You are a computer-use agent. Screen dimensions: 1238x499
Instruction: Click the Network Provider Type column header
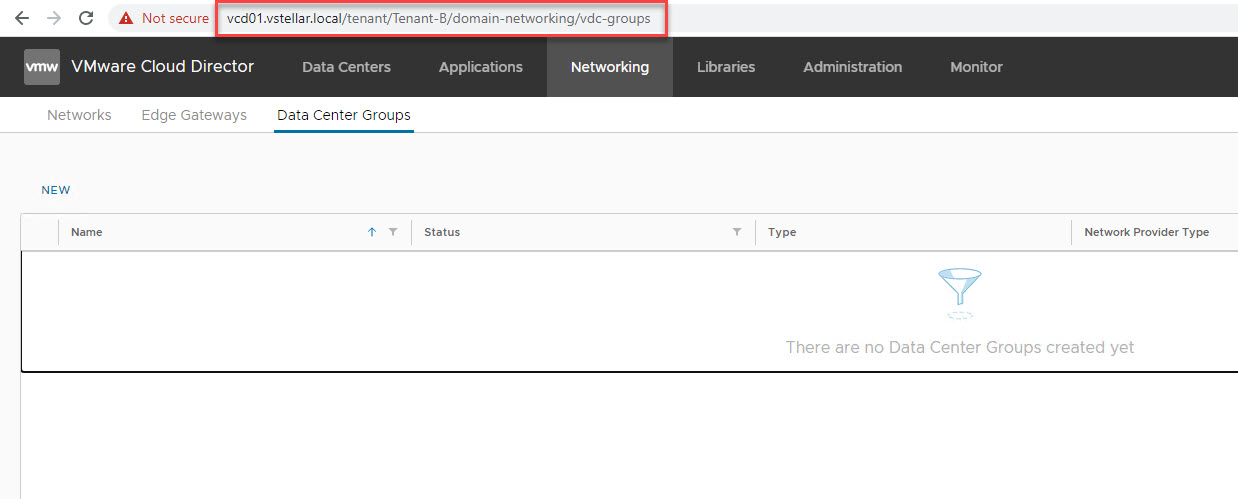tap(1146, 232)
